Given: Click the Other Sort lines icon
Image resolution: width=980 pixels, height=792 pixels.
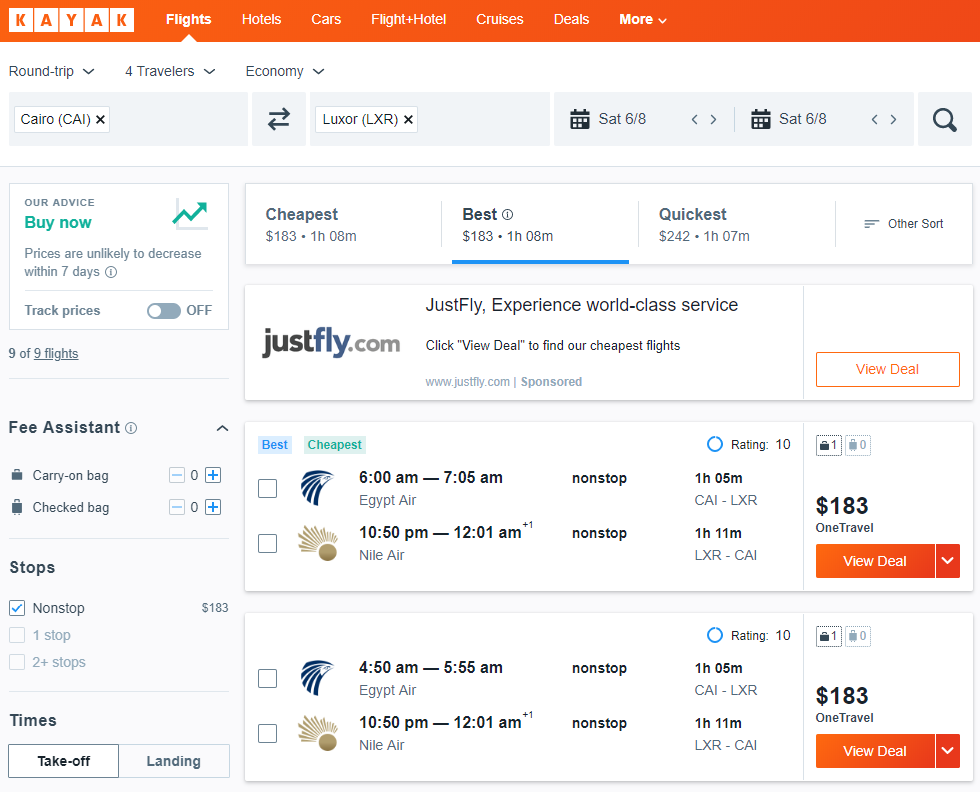Looking at the screenshot, I should point(871,224).
